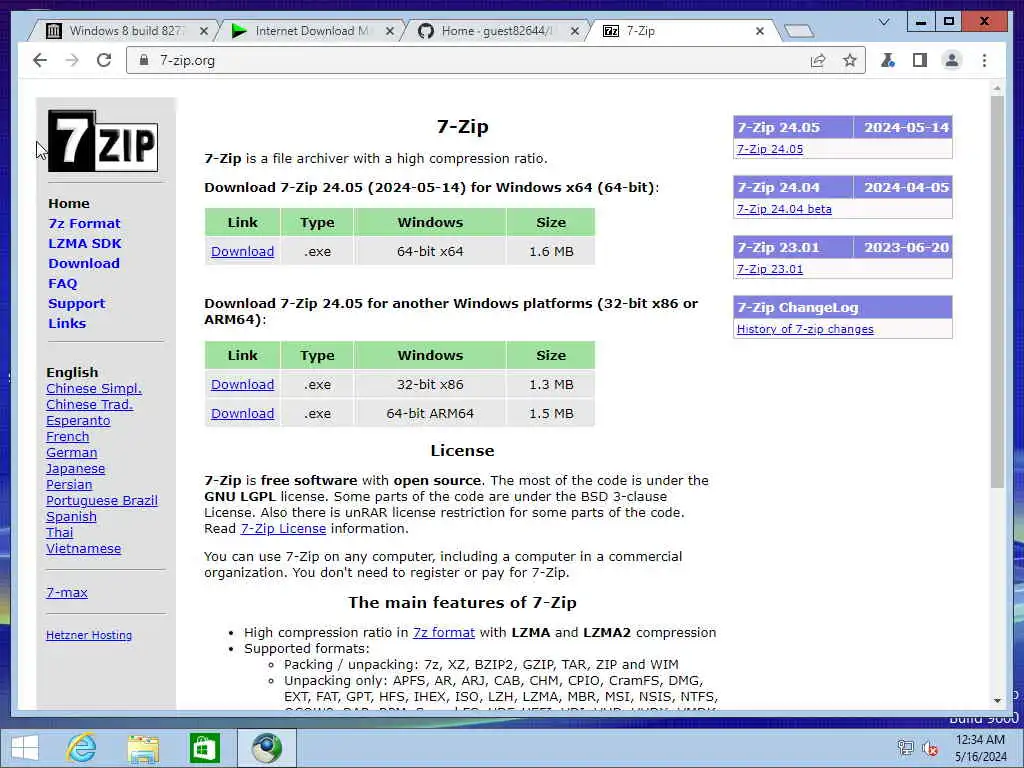Toggle the browser side panel icon
Screen dimensions: 1024x768
(920, 60)
